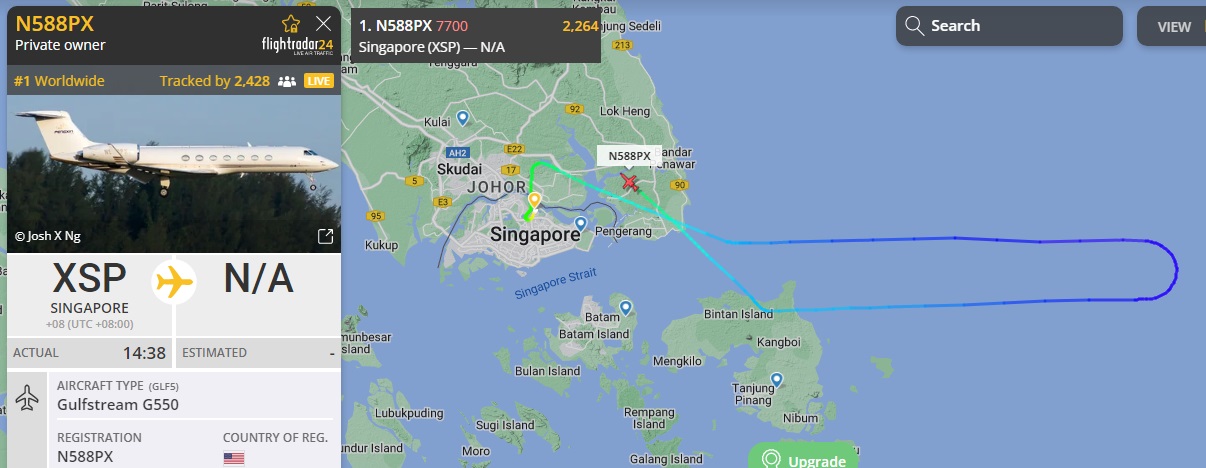Image resolution: width=1206 pixels, height=468 pixels.
Task: Click the magnifier icon in the Search box
Action: point(913,26)
